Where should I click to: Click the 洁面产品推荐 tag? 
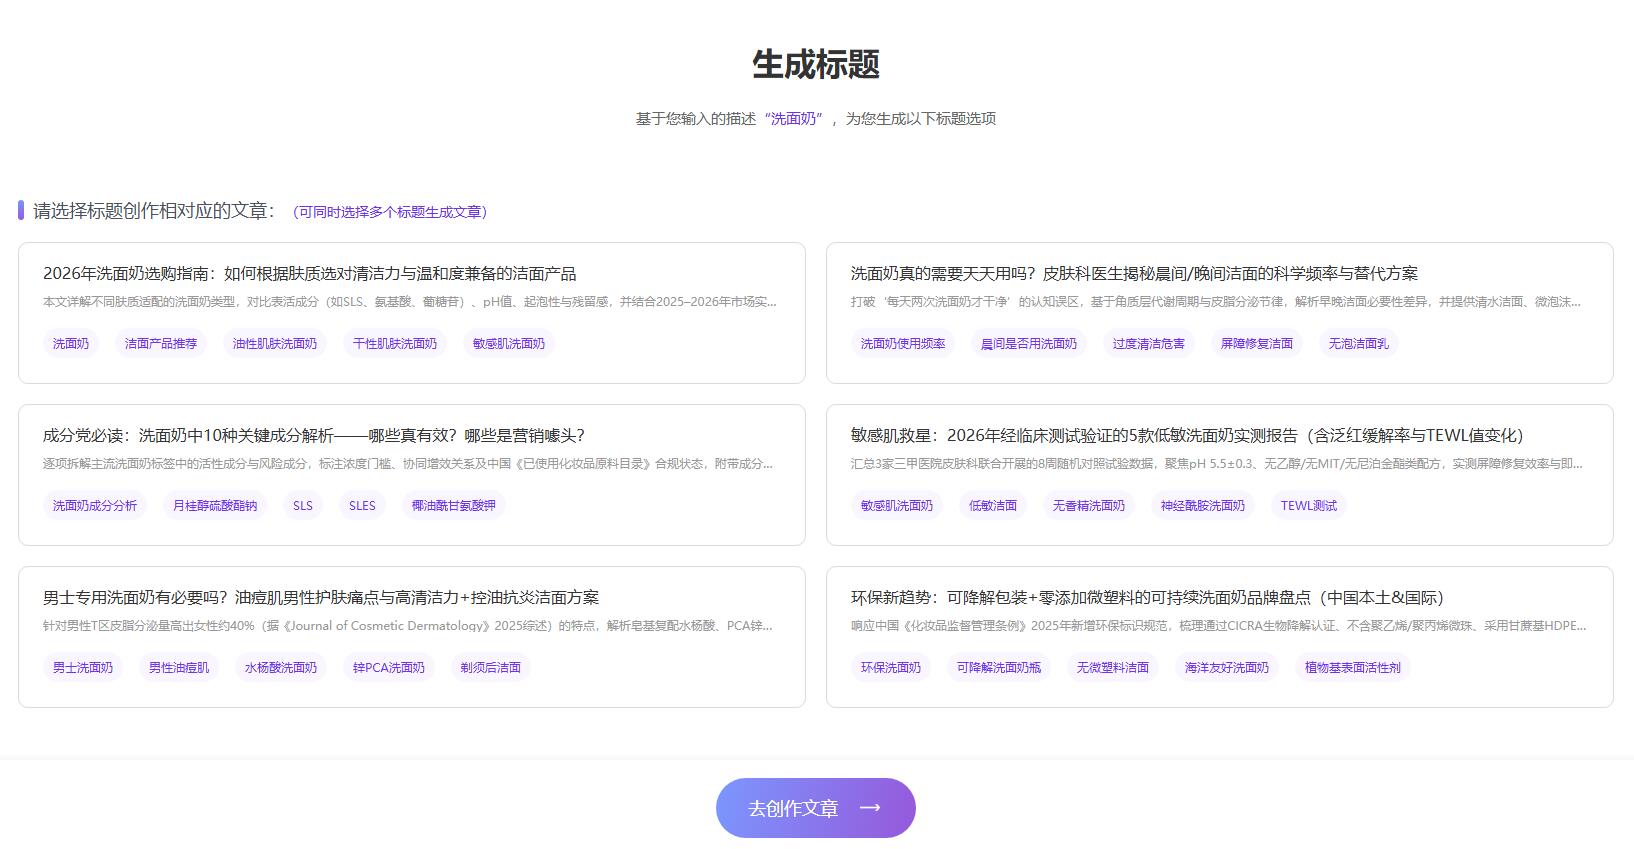click(x=161, y=343)
